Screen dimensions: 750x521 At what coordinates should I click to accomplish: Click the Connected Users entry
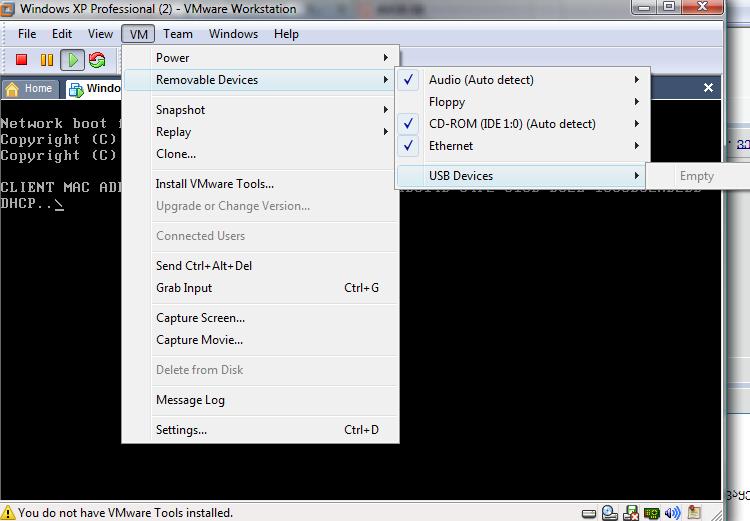(x=261, y=235)
